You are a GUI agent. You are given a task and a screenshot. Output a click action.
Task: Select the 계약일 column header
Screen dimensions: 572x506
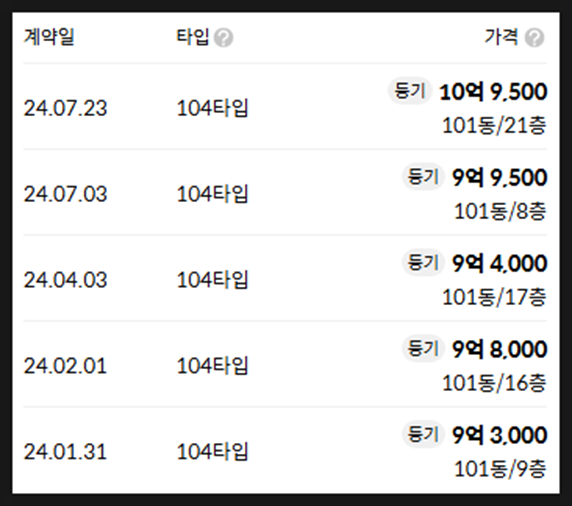tap(49, 37)
